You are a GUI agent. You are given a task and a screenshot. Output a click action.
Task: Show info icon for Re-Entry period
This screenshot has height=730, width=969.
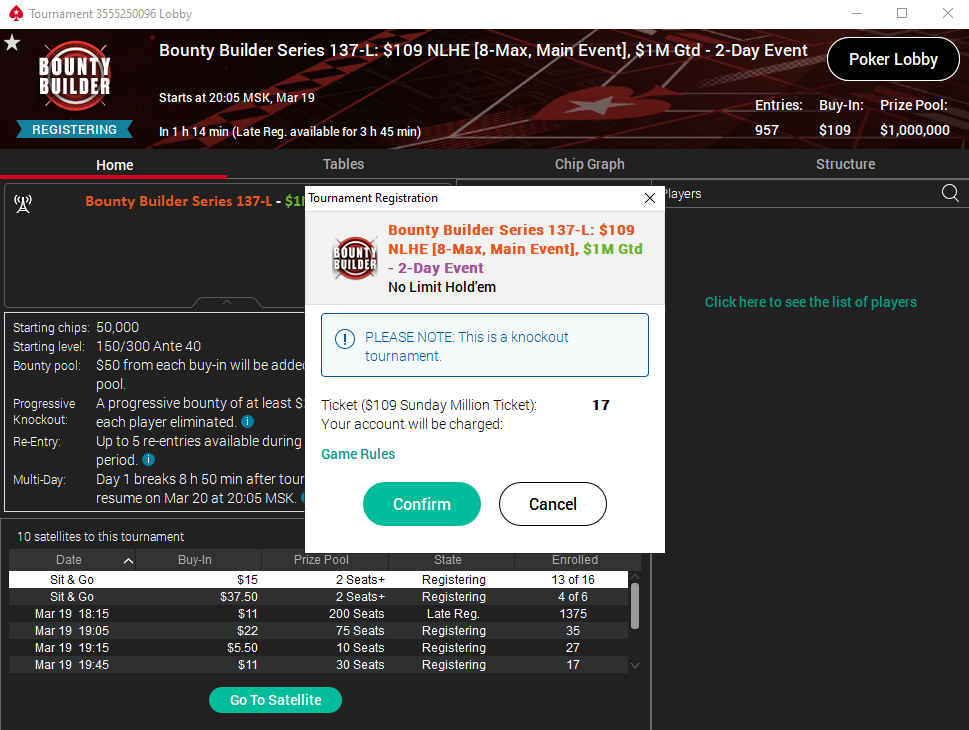click(148, 459)
